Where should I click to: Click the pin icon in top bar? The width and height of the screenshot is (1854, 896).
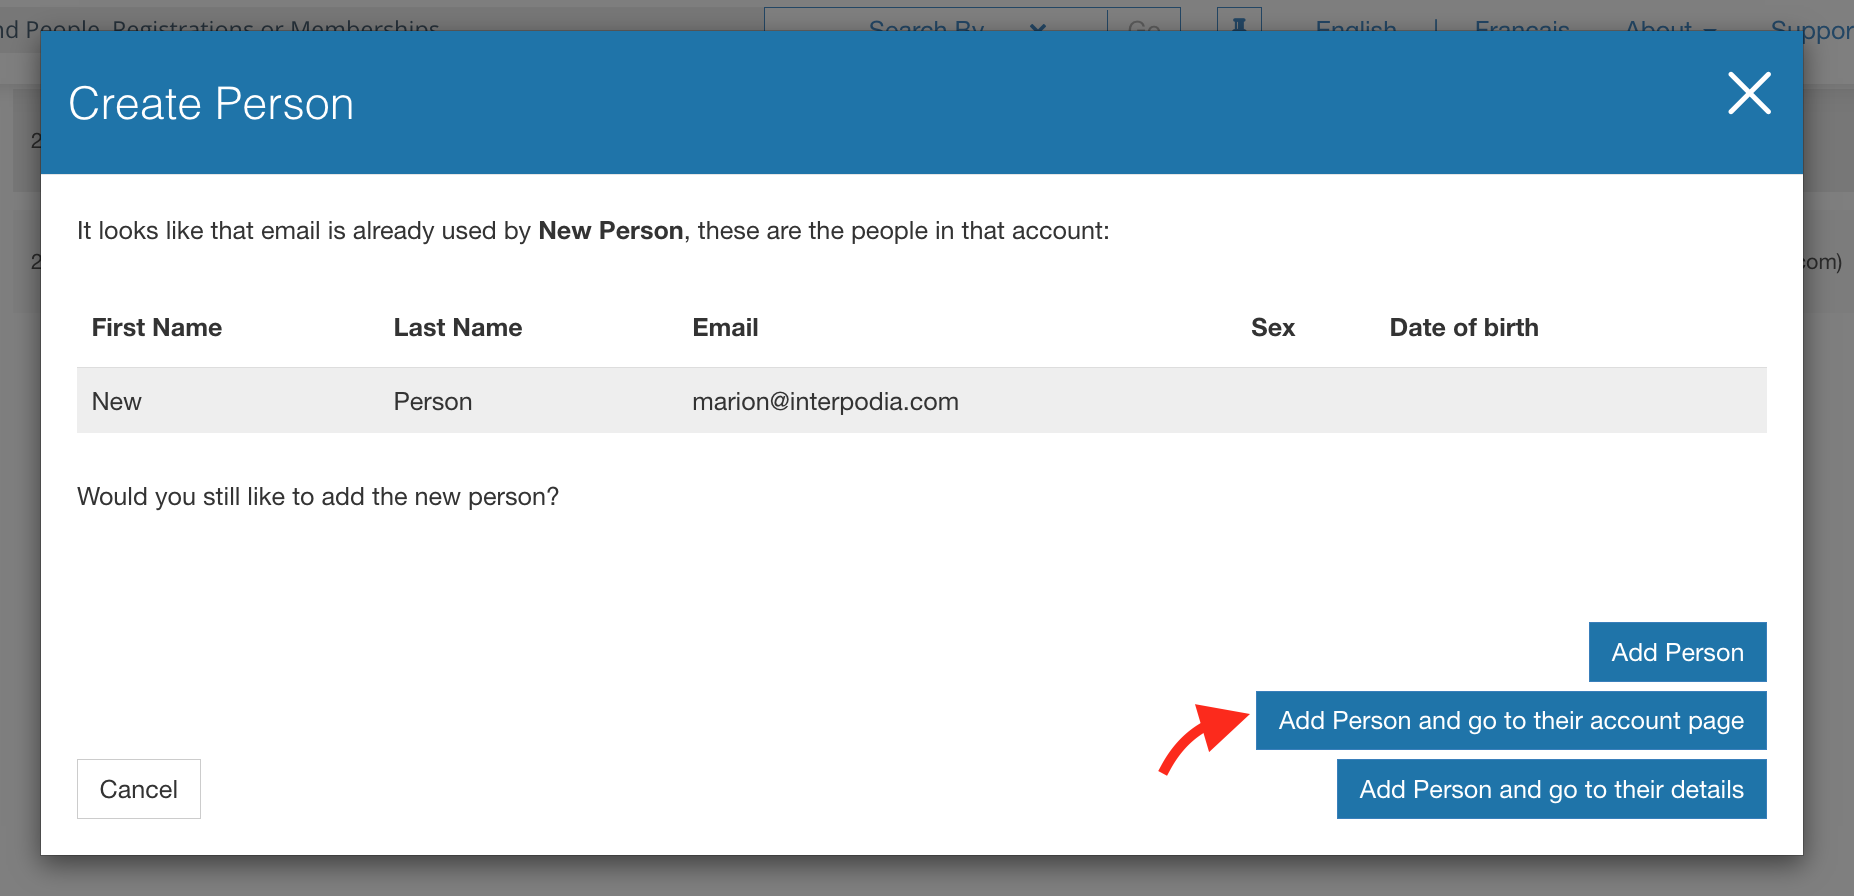click(x=1239, y=22)
